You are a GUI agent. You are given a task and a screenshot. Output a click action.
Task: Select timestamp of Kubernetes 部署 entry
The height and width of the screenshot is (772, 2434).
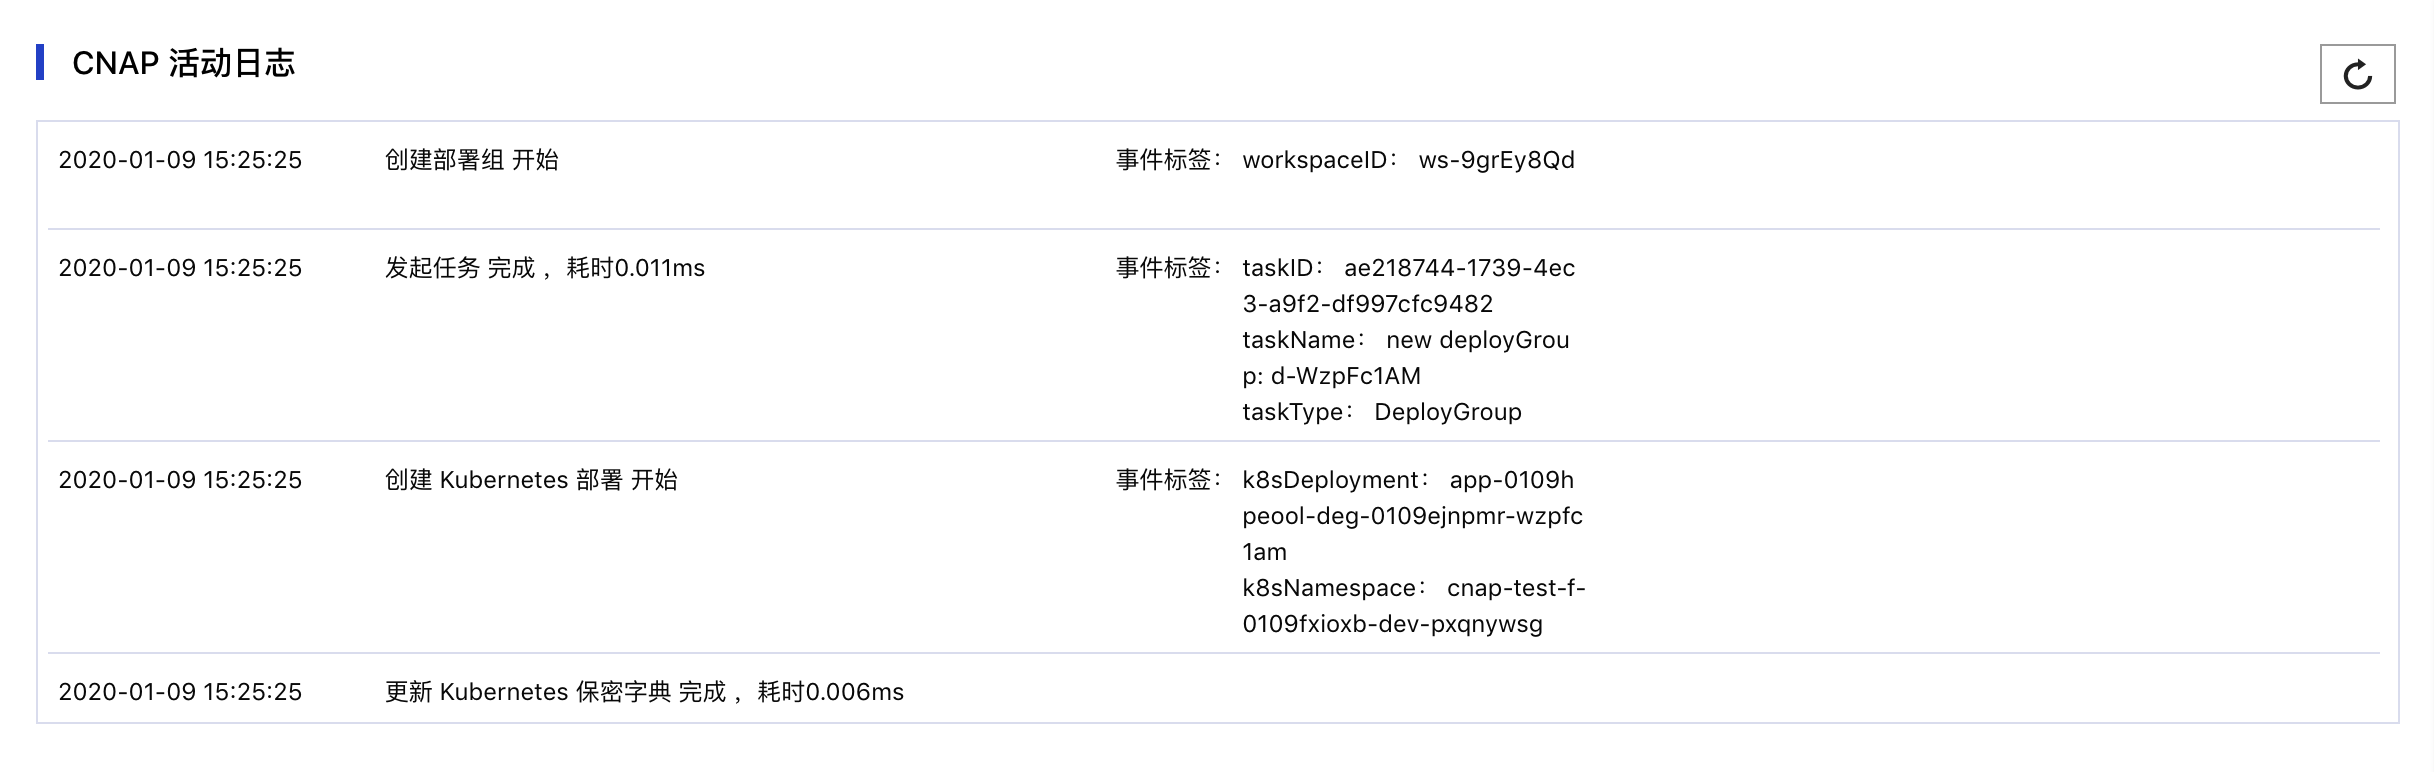(180, 480)
